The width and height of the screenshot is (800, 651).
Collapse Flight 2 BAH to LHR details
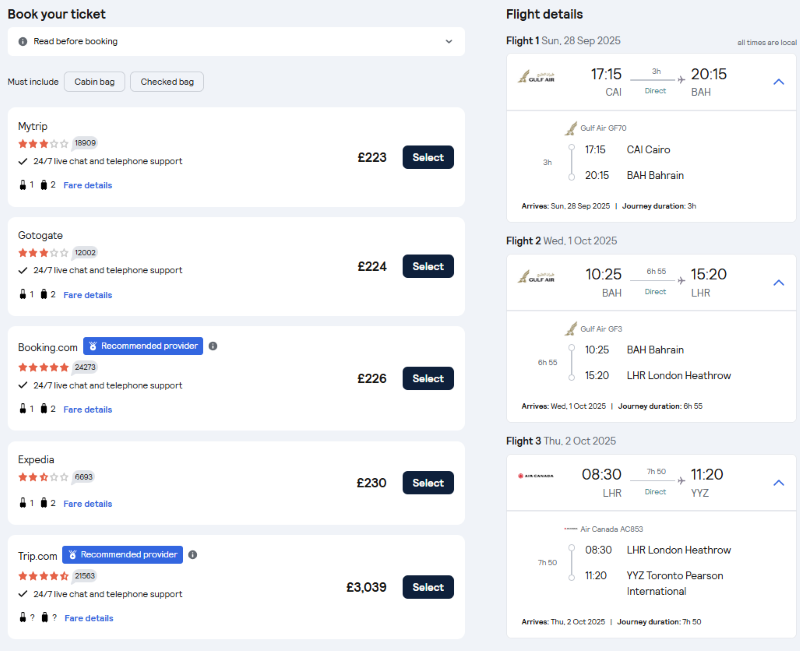(x=779, y=282)
